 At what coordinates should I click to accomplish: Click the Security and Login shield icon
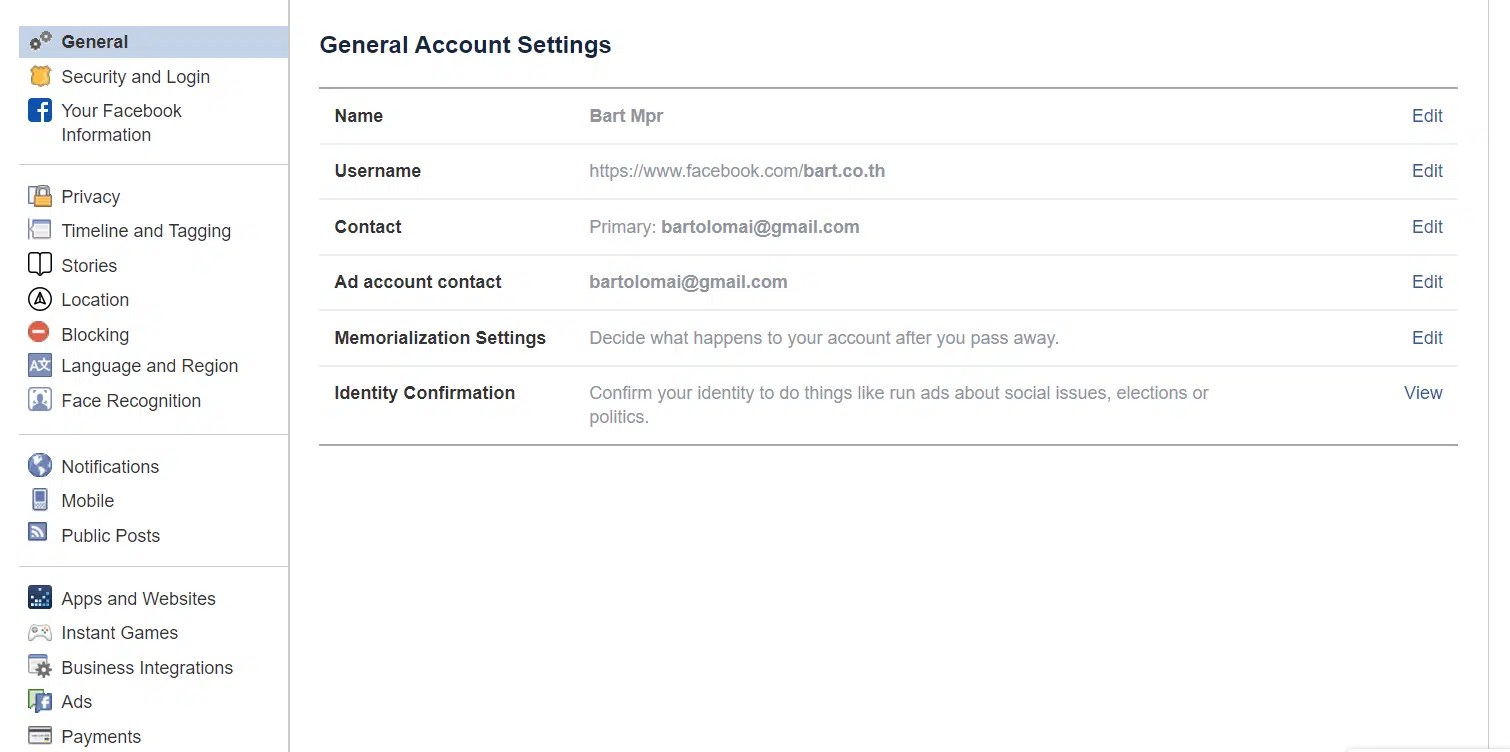tap(40, 76)
